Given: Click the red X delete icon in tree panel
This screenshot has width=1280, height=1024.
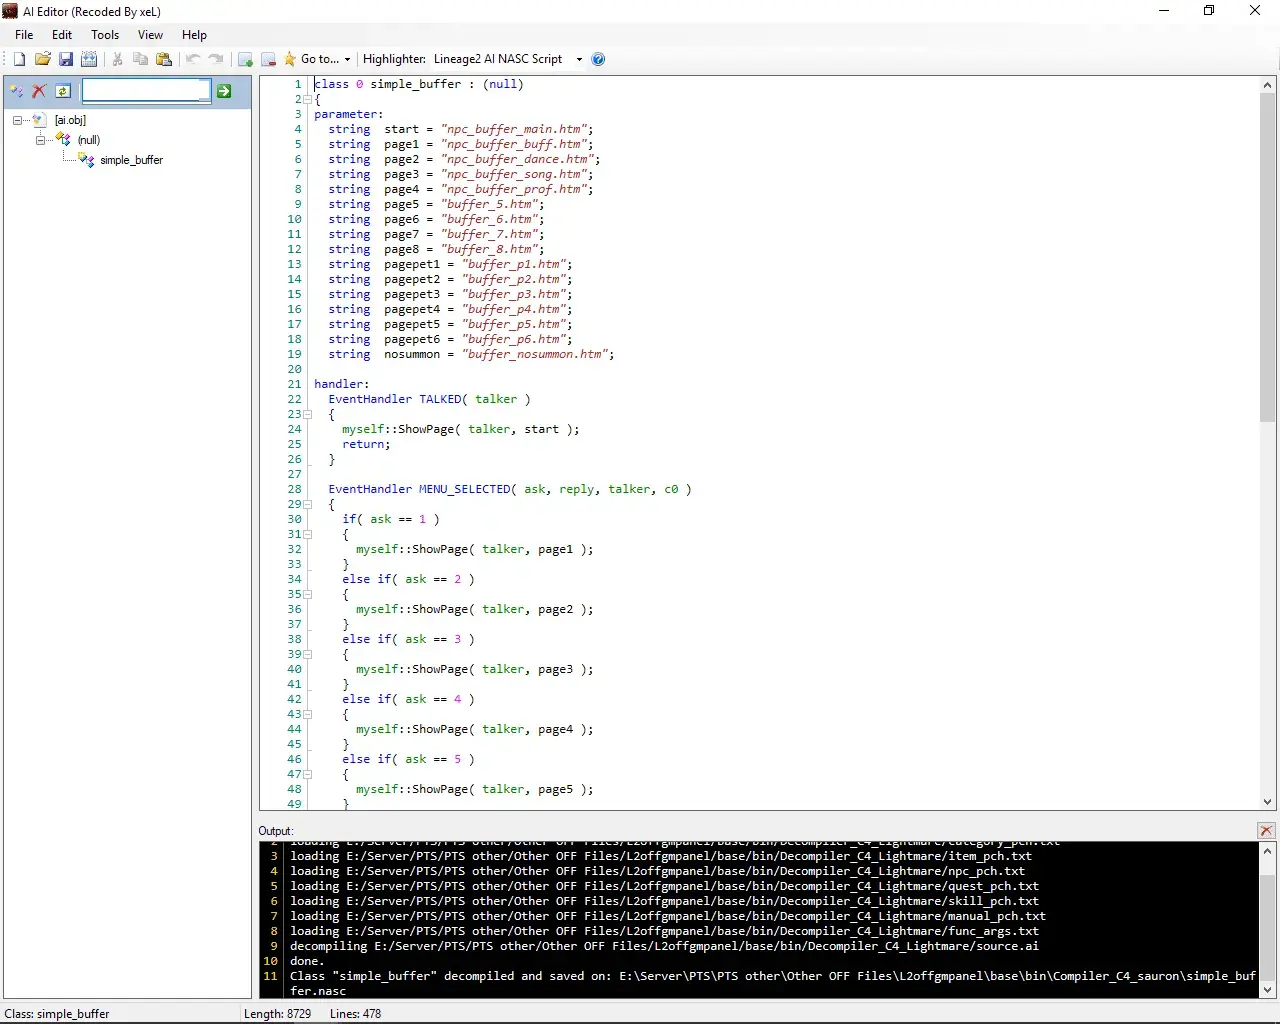Looking at the screenshot, I should [x=40, y=91].
